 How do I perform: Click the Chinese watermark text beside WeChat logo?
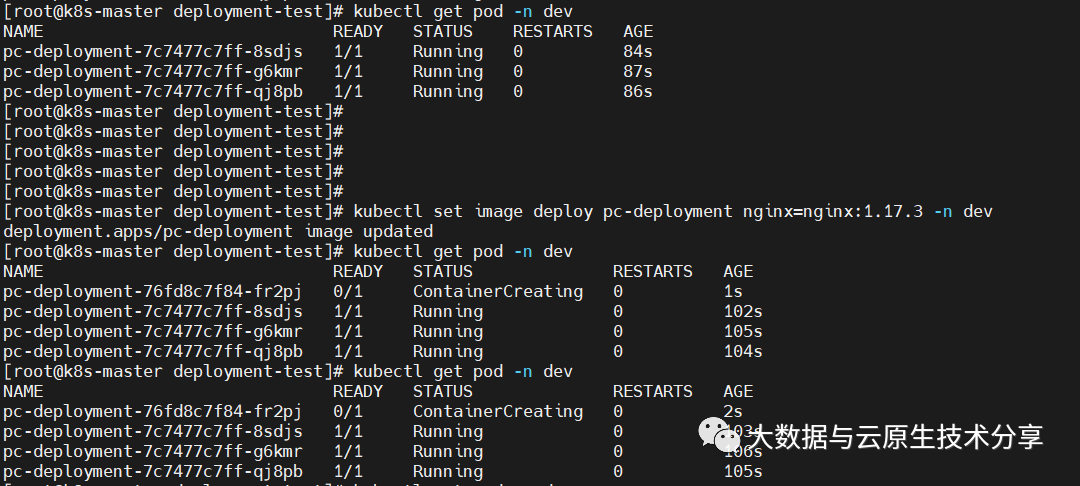pyautogui.click(x=896, y=437)
